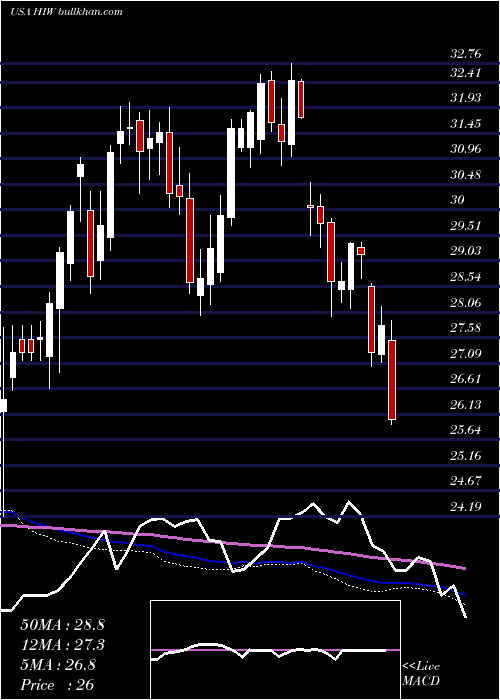Click the 24.19 price axis label

466,508
